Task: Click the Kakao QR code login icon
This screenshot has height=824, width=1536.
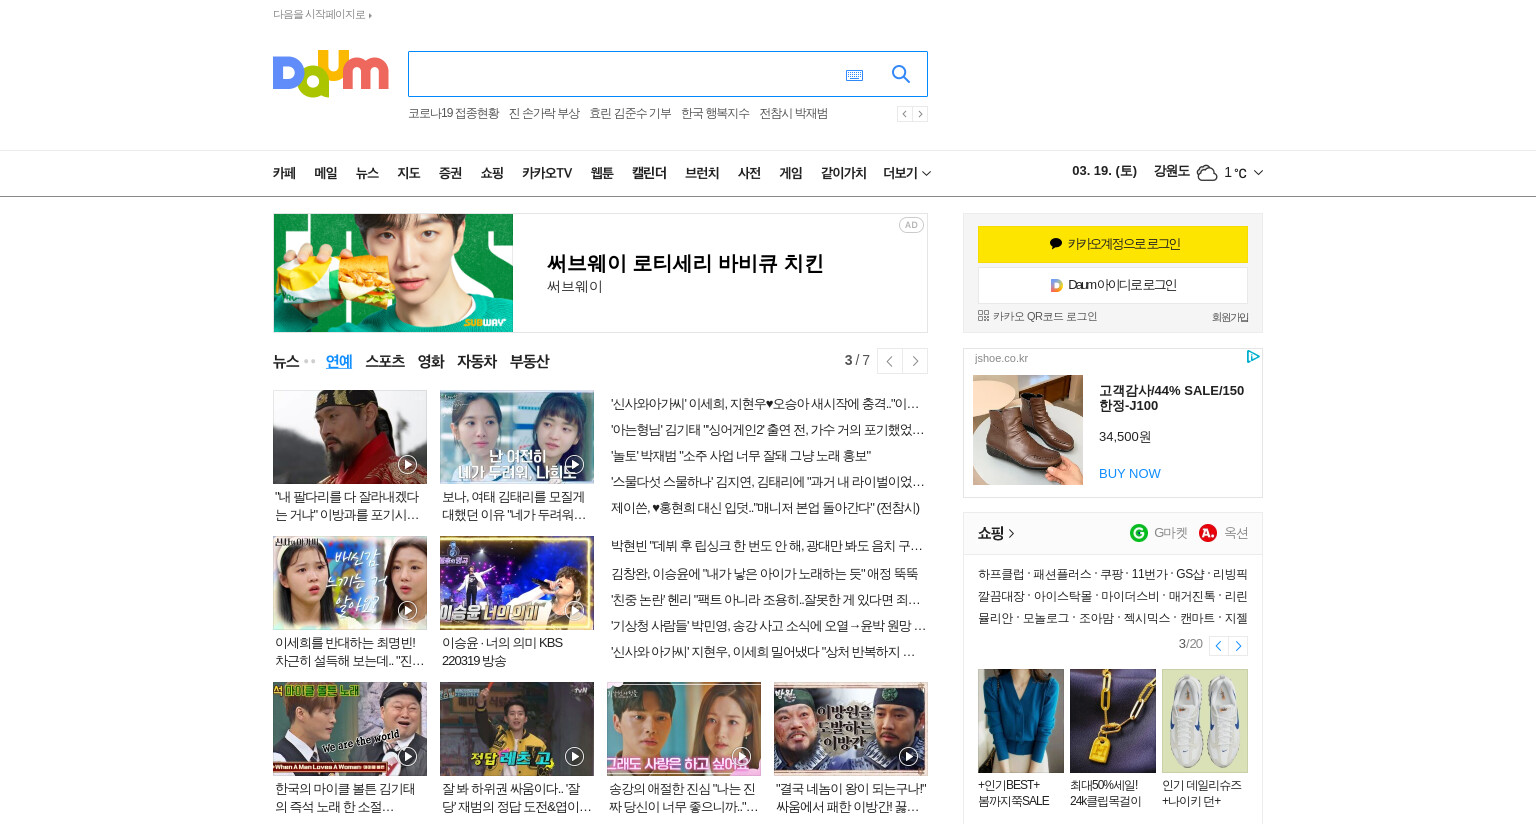Action: click(x=983, y=316)
